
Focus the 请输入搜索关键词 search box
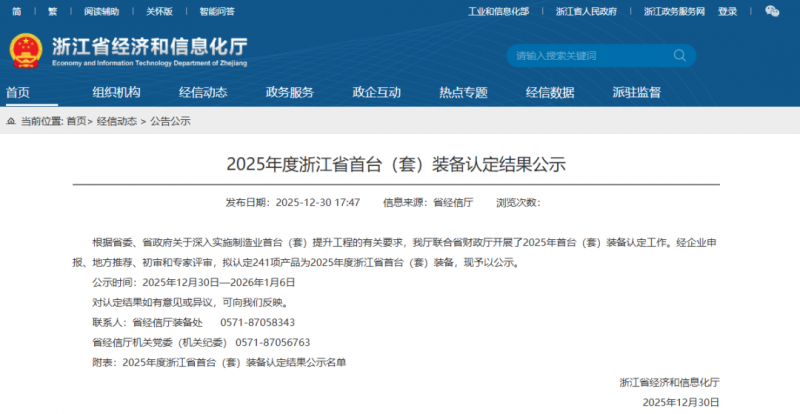tap(580, 55)
